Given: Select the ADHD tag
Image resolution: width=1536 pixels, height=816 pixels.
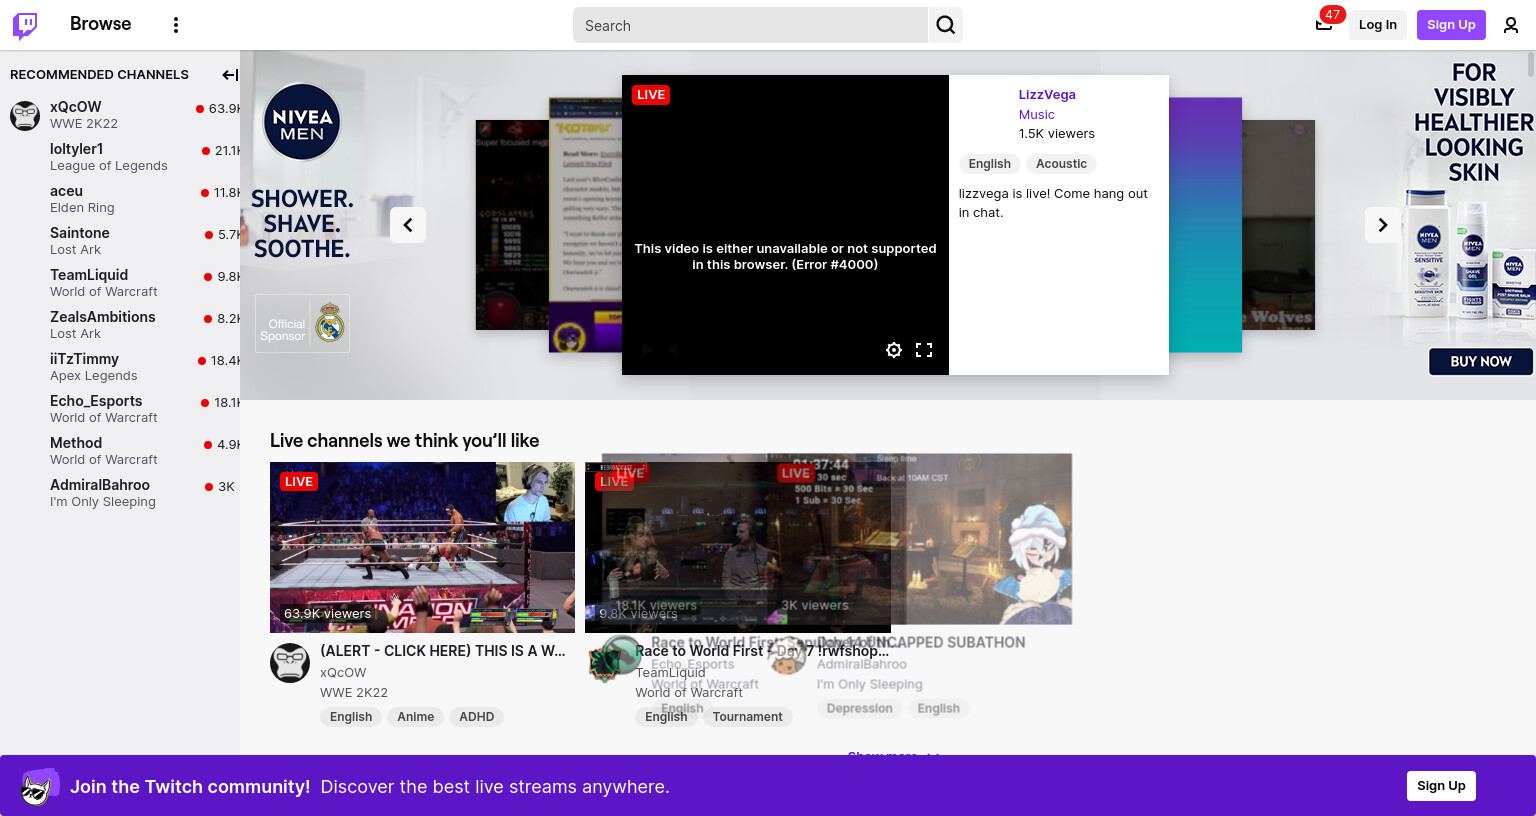Looking at the screenshot, I should (x=477, y=717).
